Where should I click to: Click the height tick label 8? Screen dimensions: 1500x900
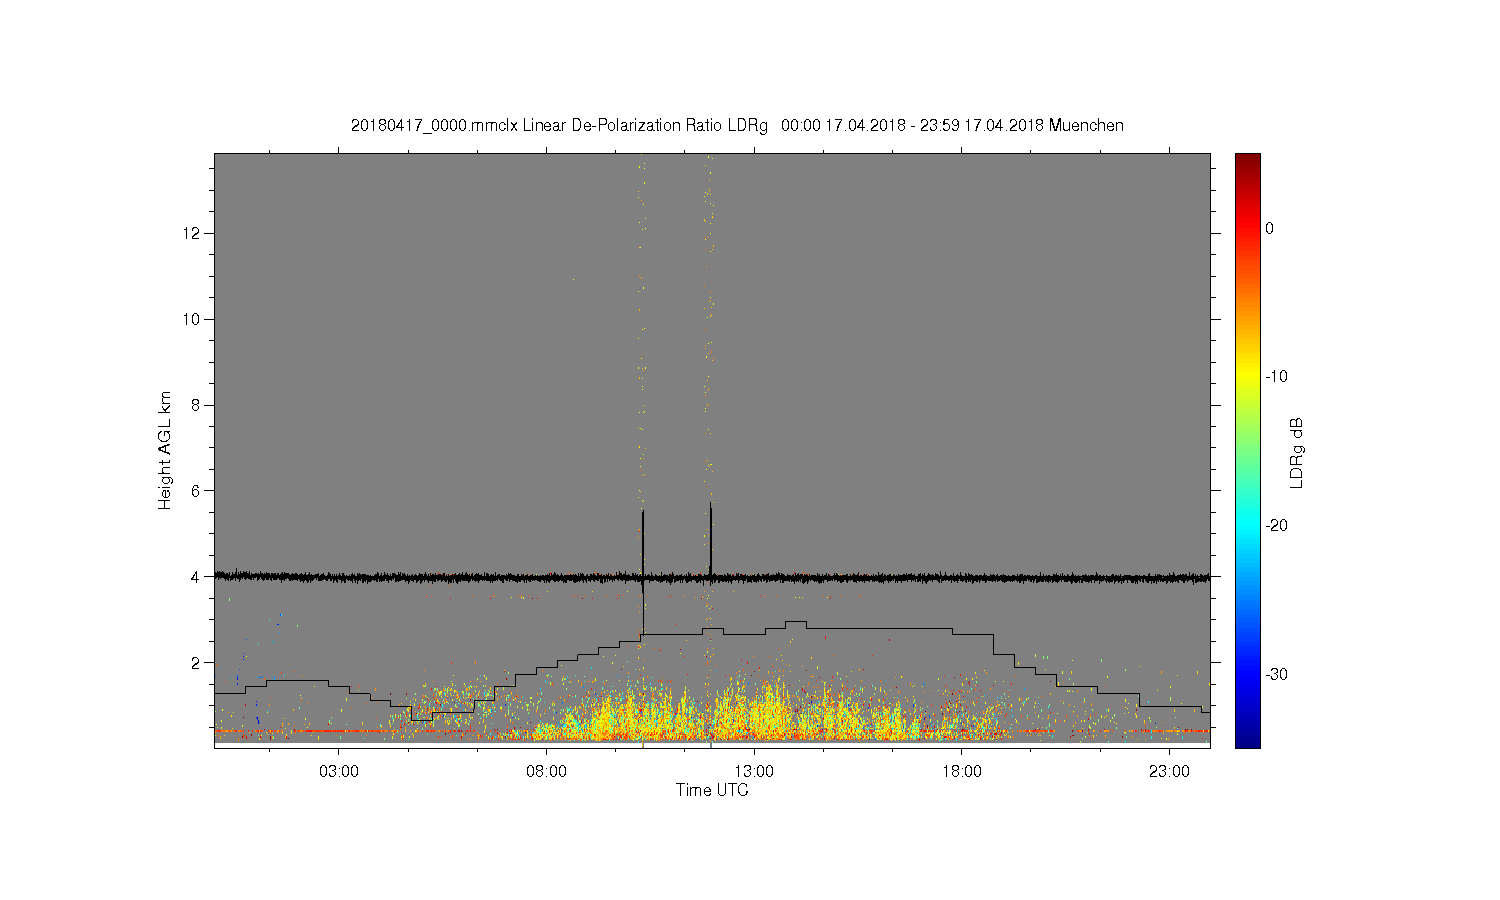point(197,405)
